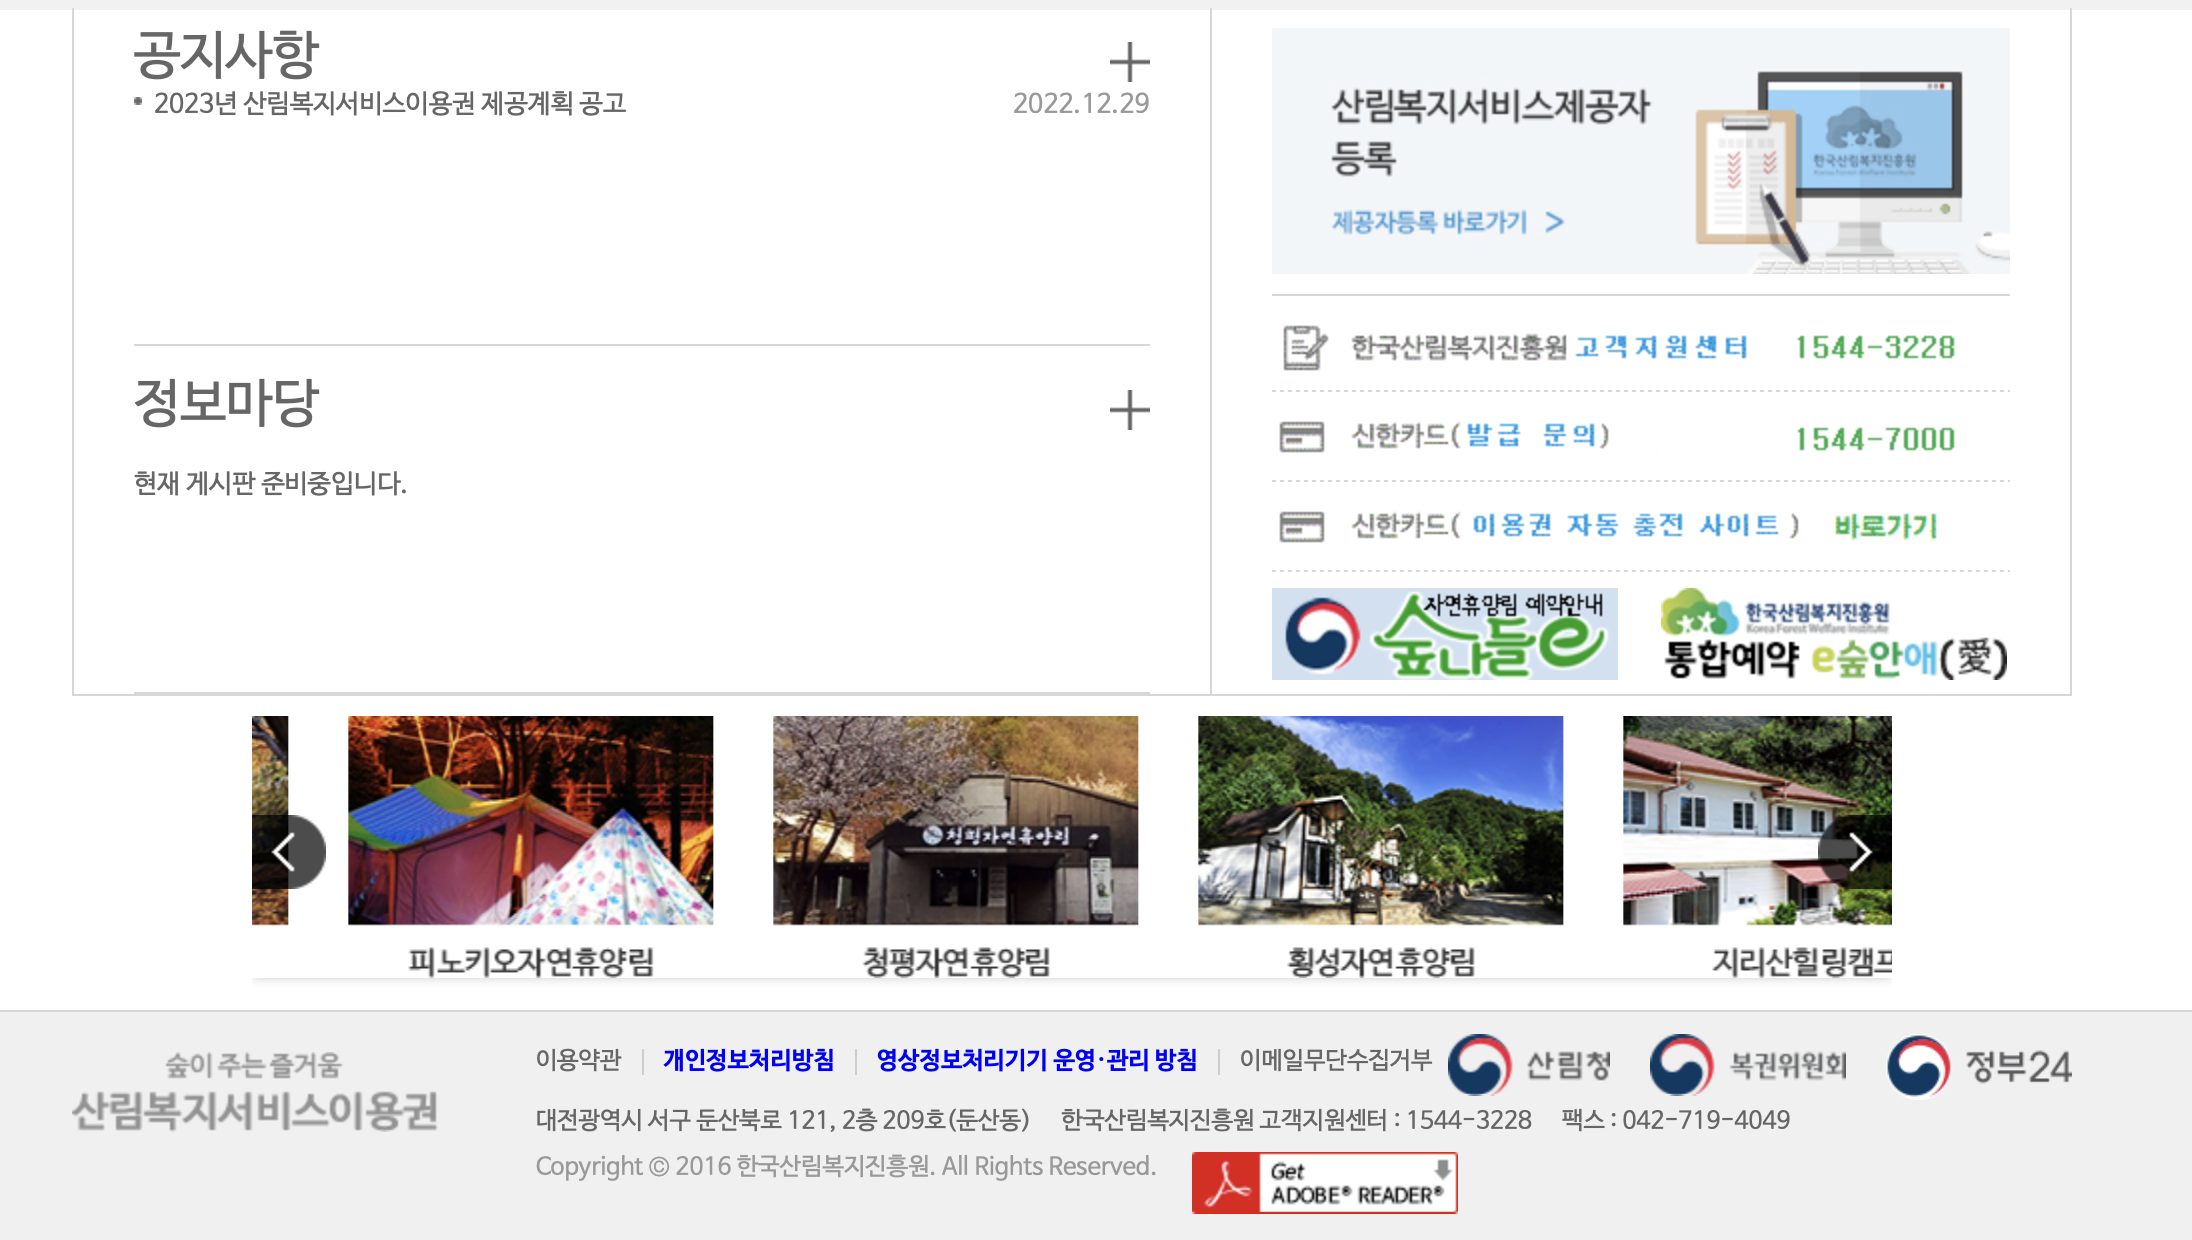Open the 산림청 logo link
Screen dimensions: 2192x1240
(1530, 1065)
